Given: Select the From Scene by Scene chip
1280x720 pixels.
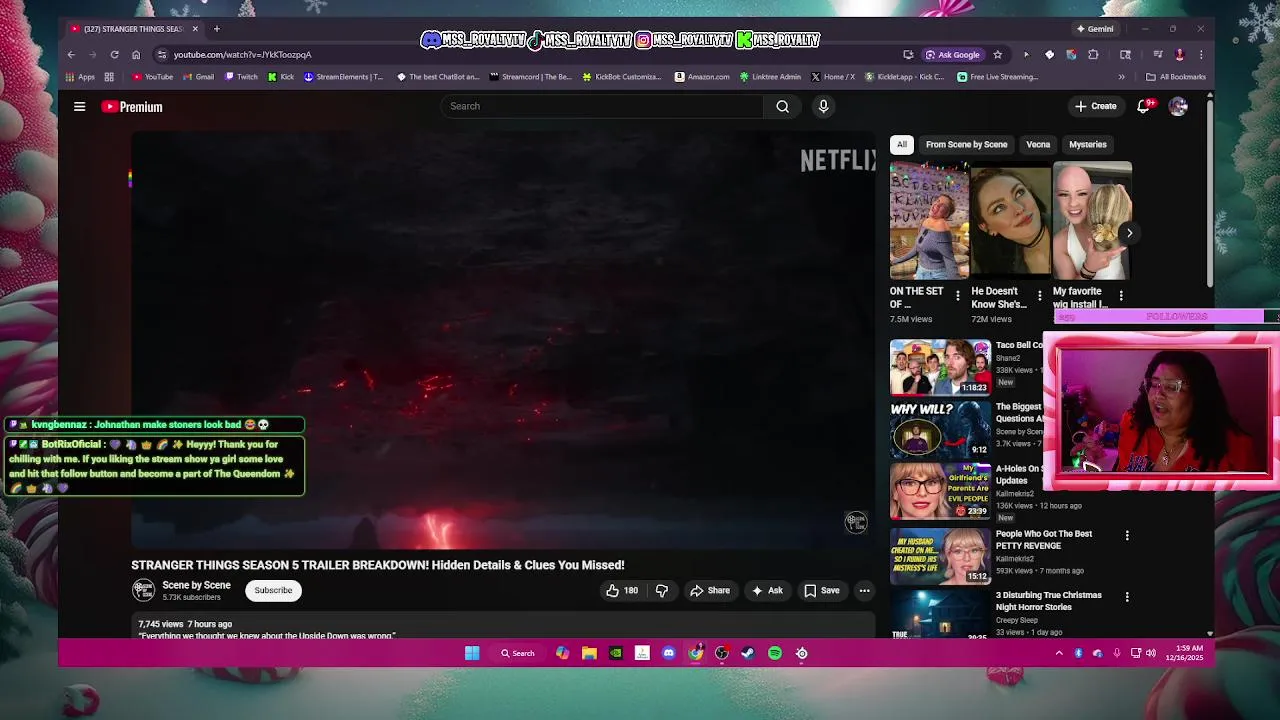Looking at the screenshot, I should [x=966, y=144].
